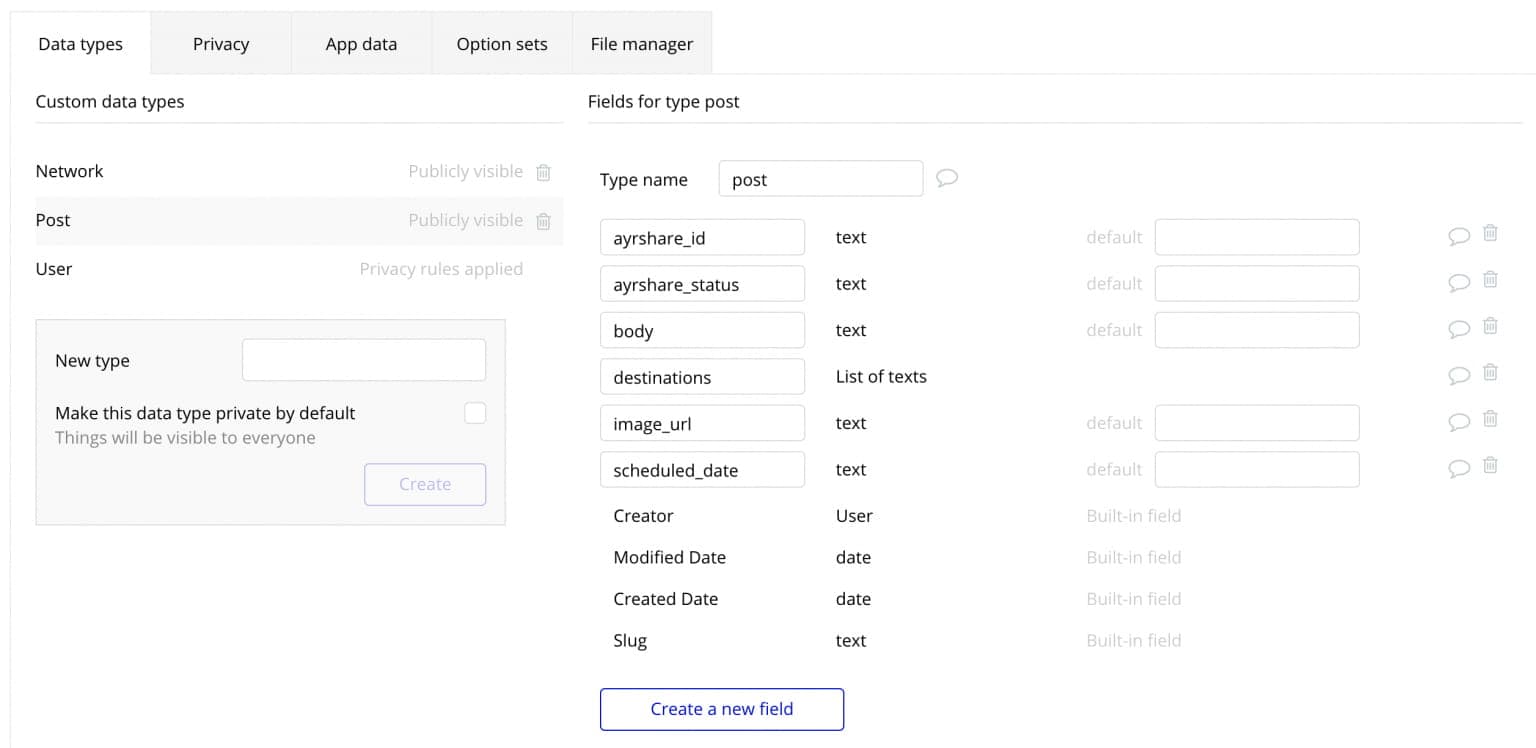Delete the ayrshare_id field
Image resolution: width=1536 pixels, height=748 pixels.
coord(1490,233)
